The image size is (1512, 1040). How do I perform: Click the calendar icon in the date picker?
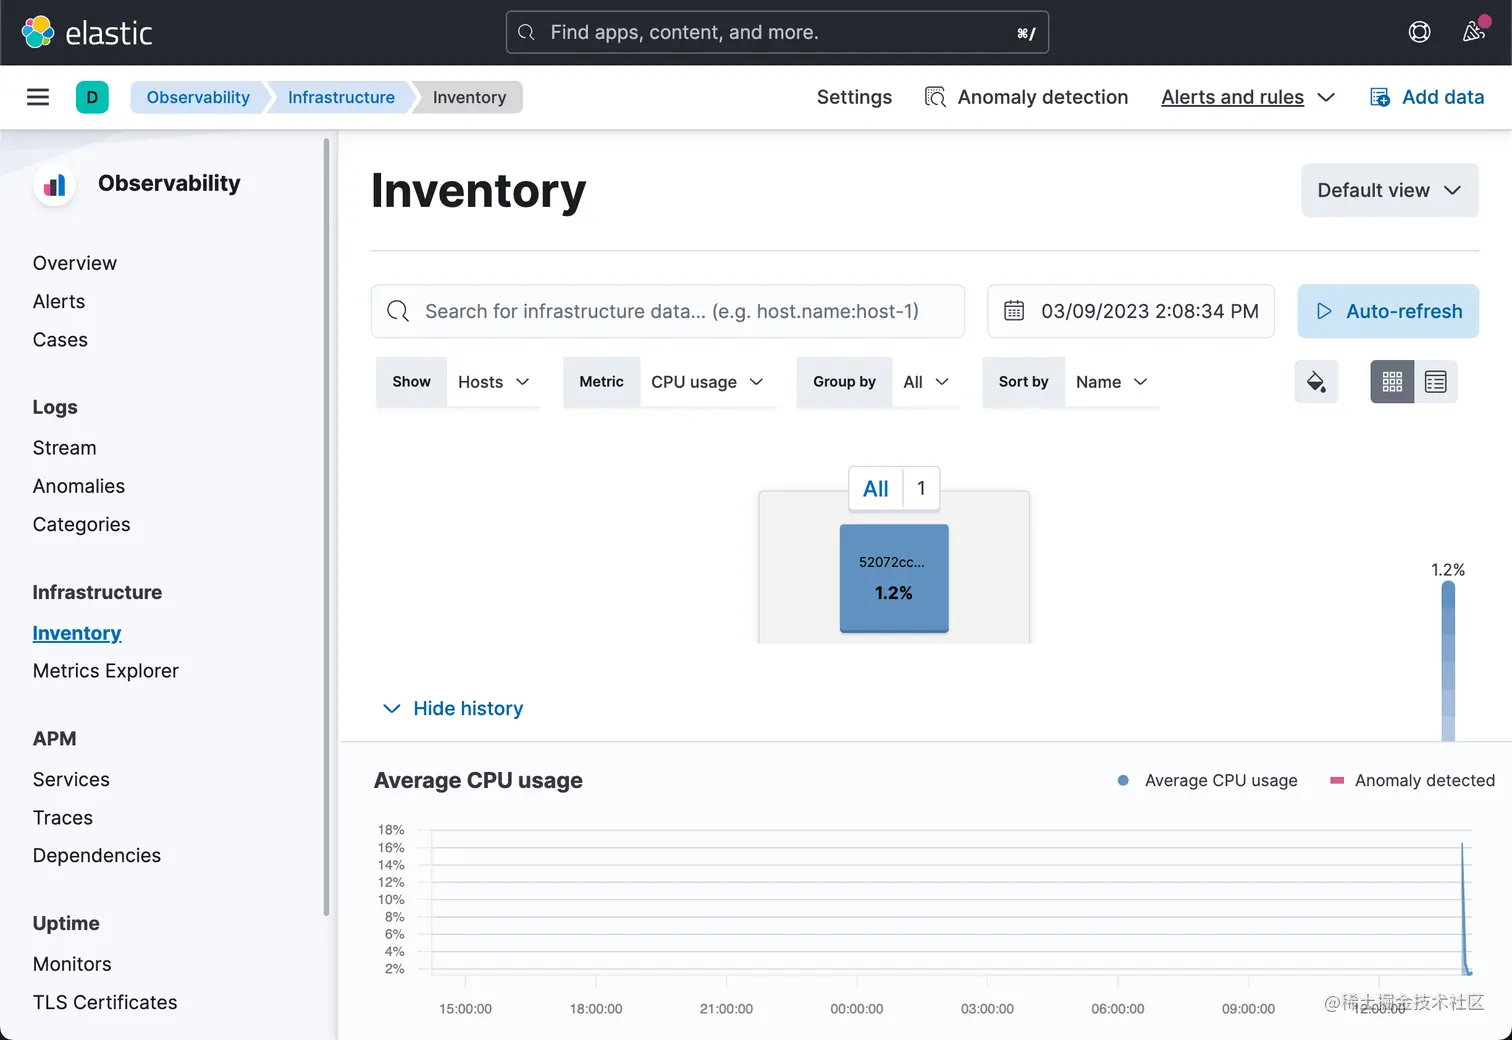click(x=1014, y=311)
